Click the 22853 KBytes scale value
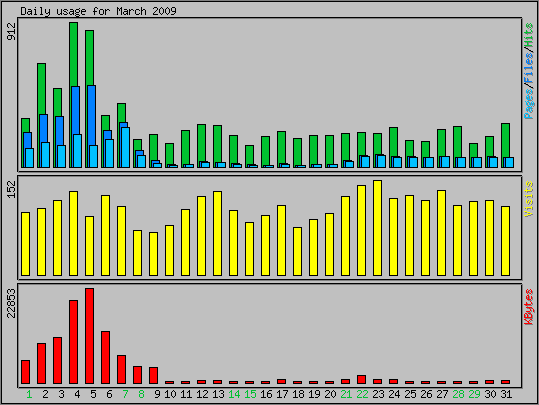539x405 pixels. point(12,304)
